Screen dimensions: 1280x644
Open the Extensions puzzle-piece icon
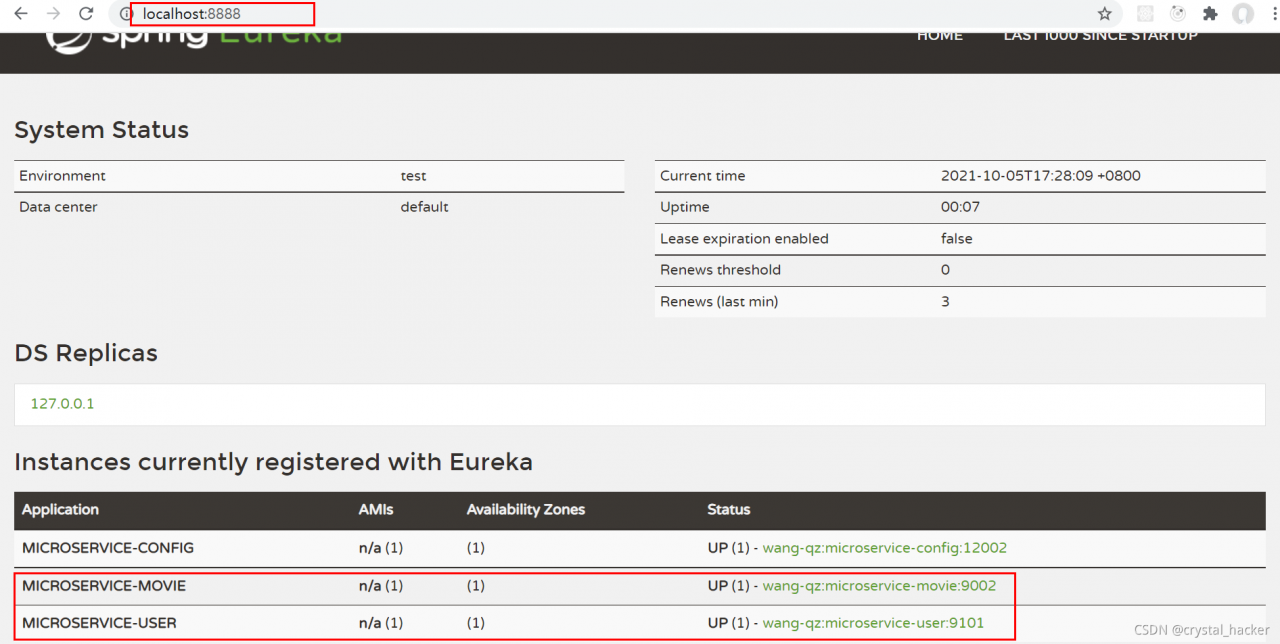[1210, 14]
